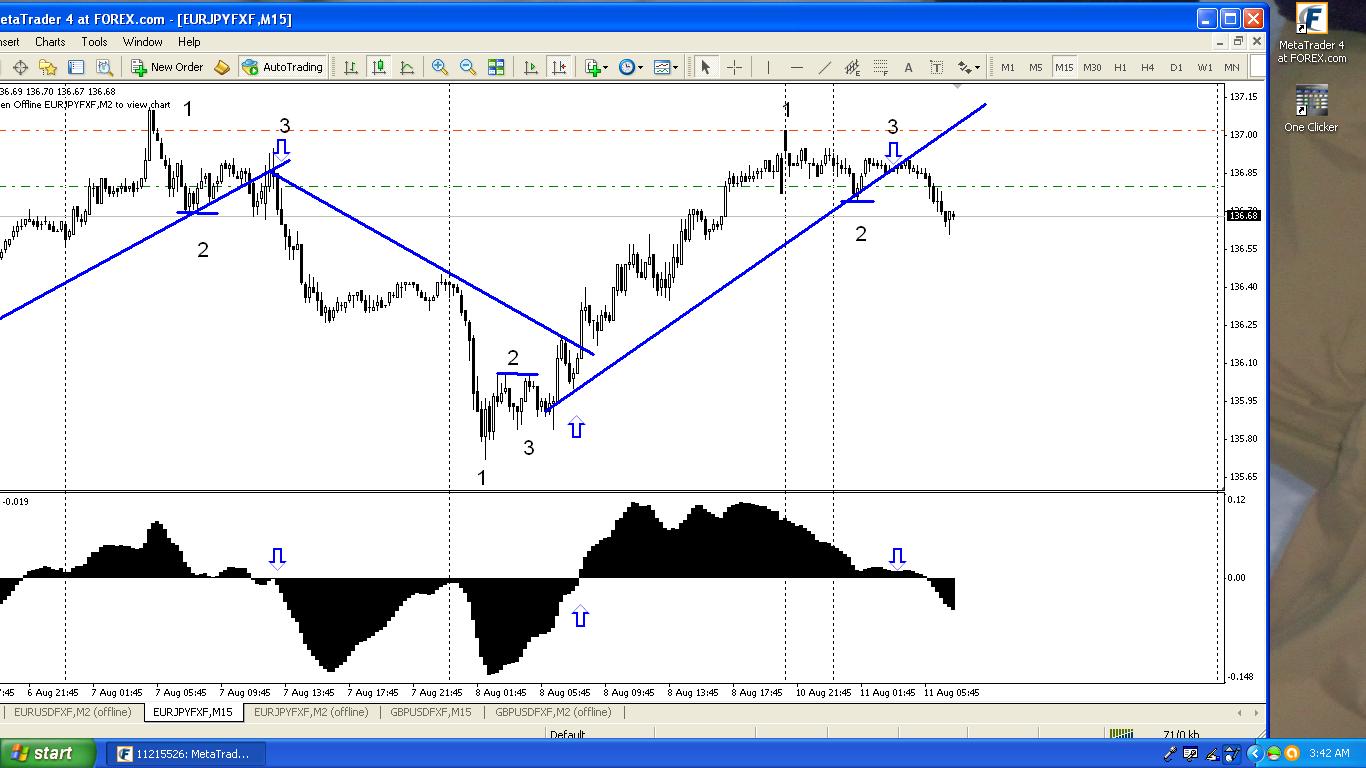Open the Navigator favorites folder icon

tap(48, 67)
